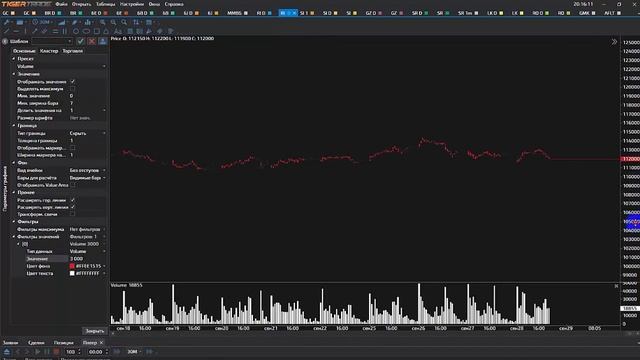Open 'Бары для расчёта' dropdown
The image size is (640, 360).
(87, 178)
